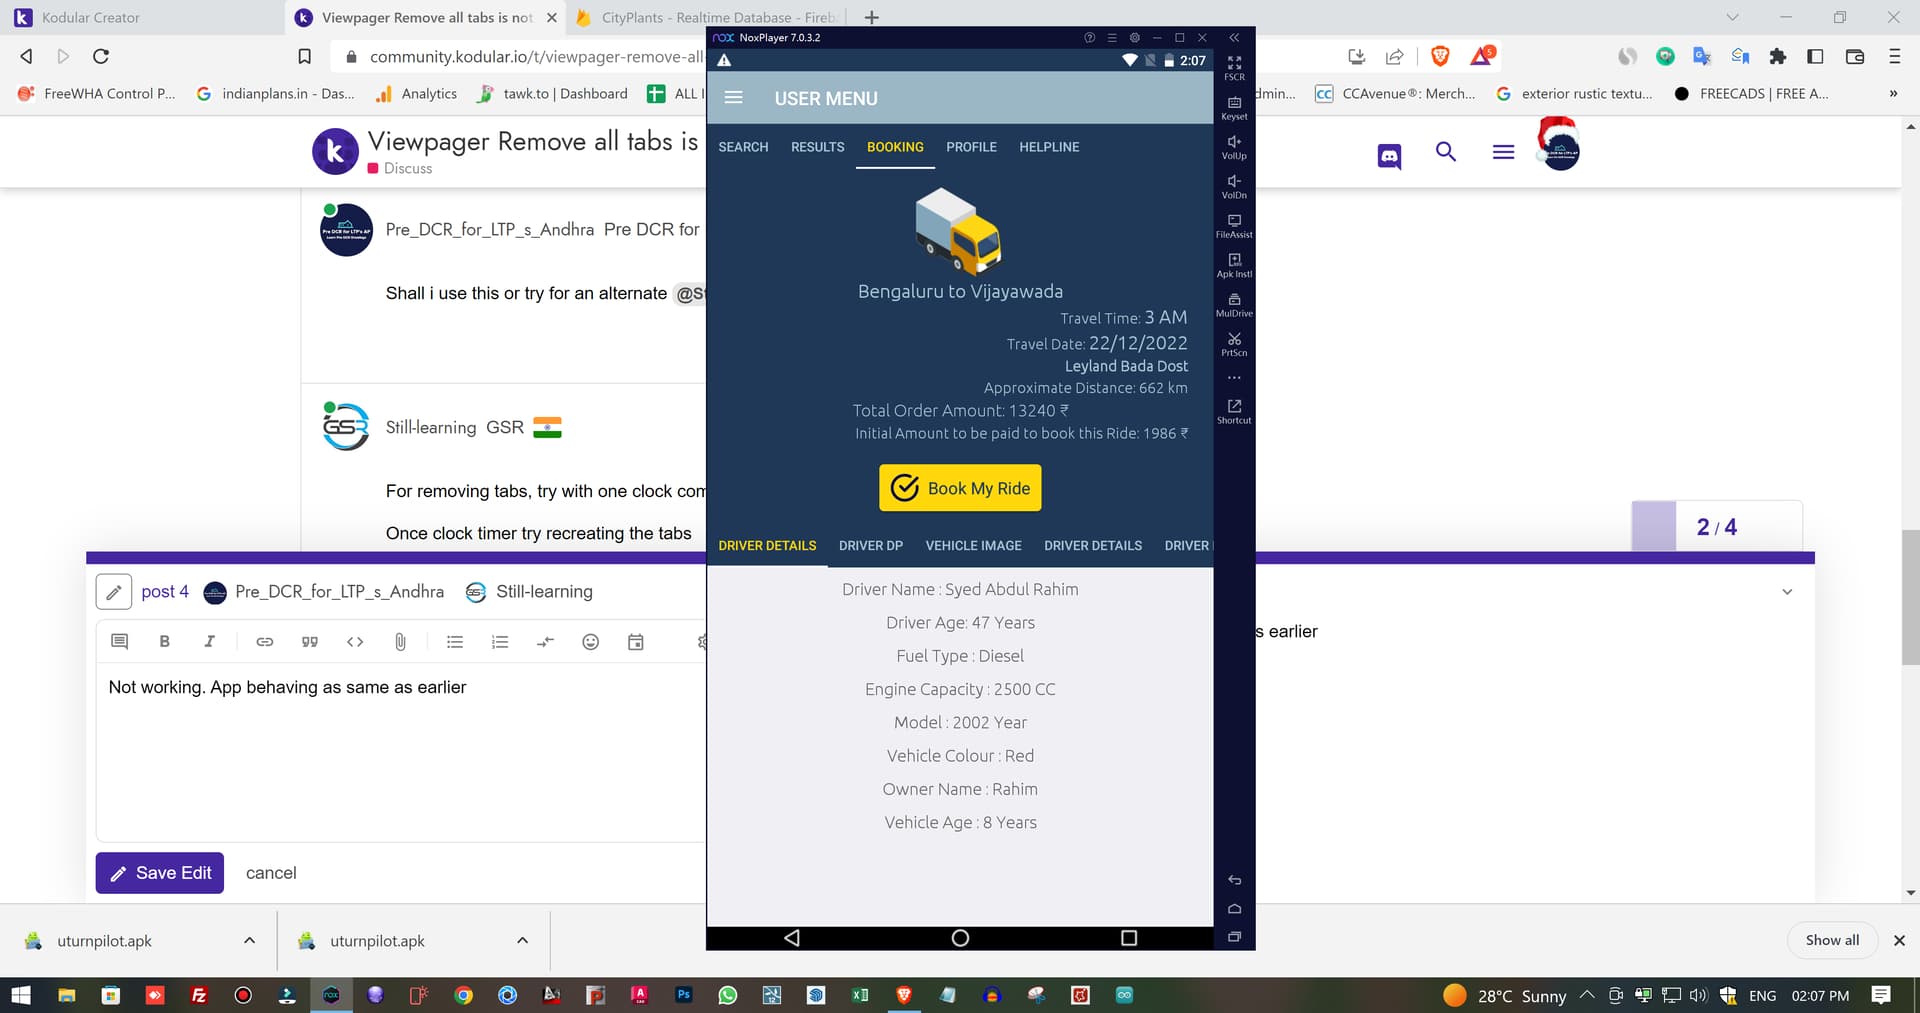1920x1013 pixels.
Task: Capture screenshot with the PrtScn tool
Action: tap(1233, 344)
